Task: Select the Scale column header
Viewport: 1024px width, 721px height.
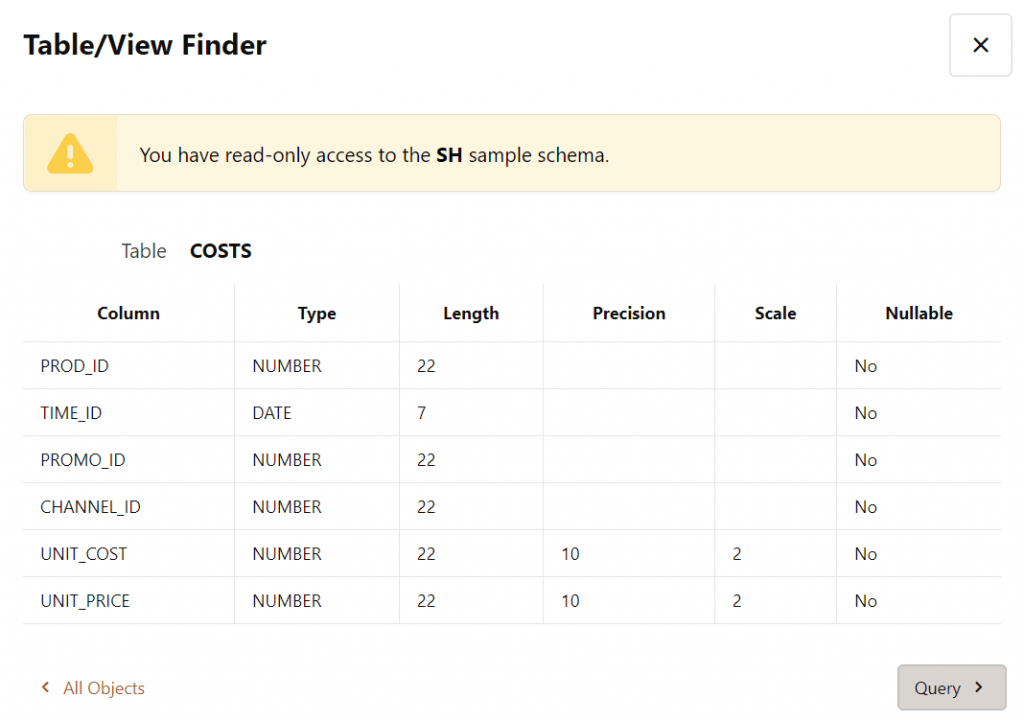Action: [775, 313]
